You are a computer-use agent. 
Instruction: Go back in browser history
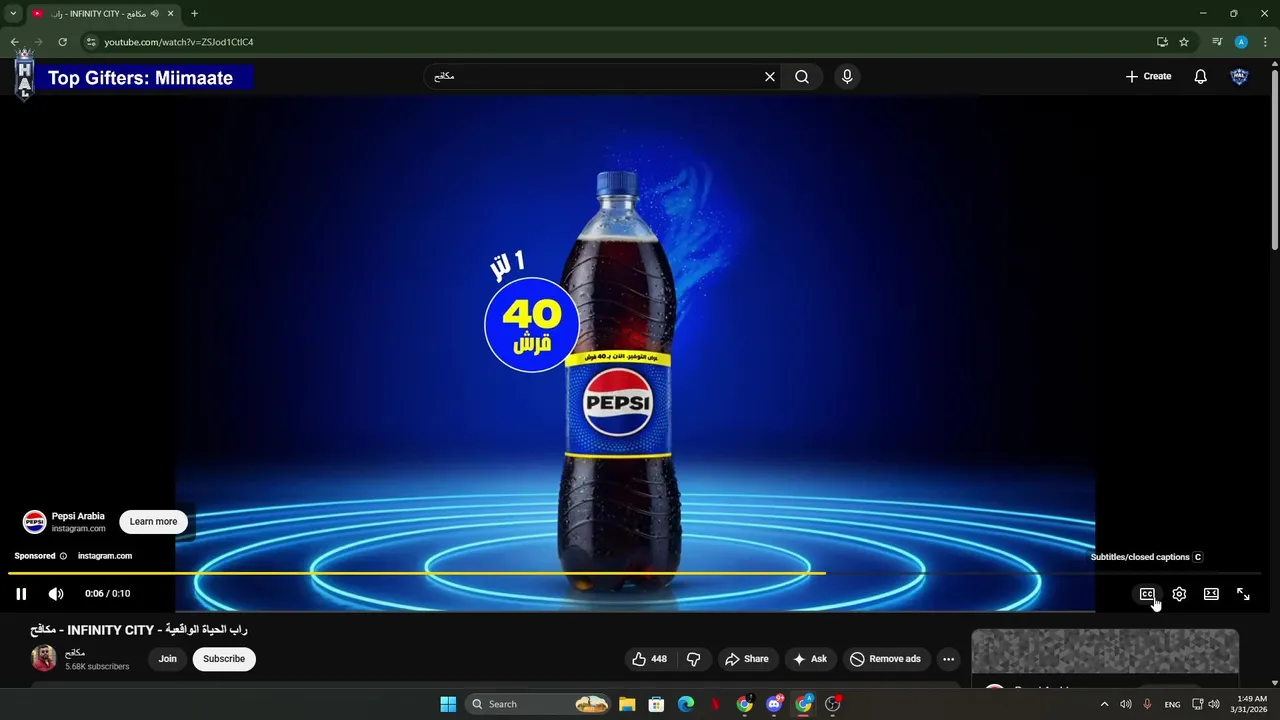click(x=14, y=42)
